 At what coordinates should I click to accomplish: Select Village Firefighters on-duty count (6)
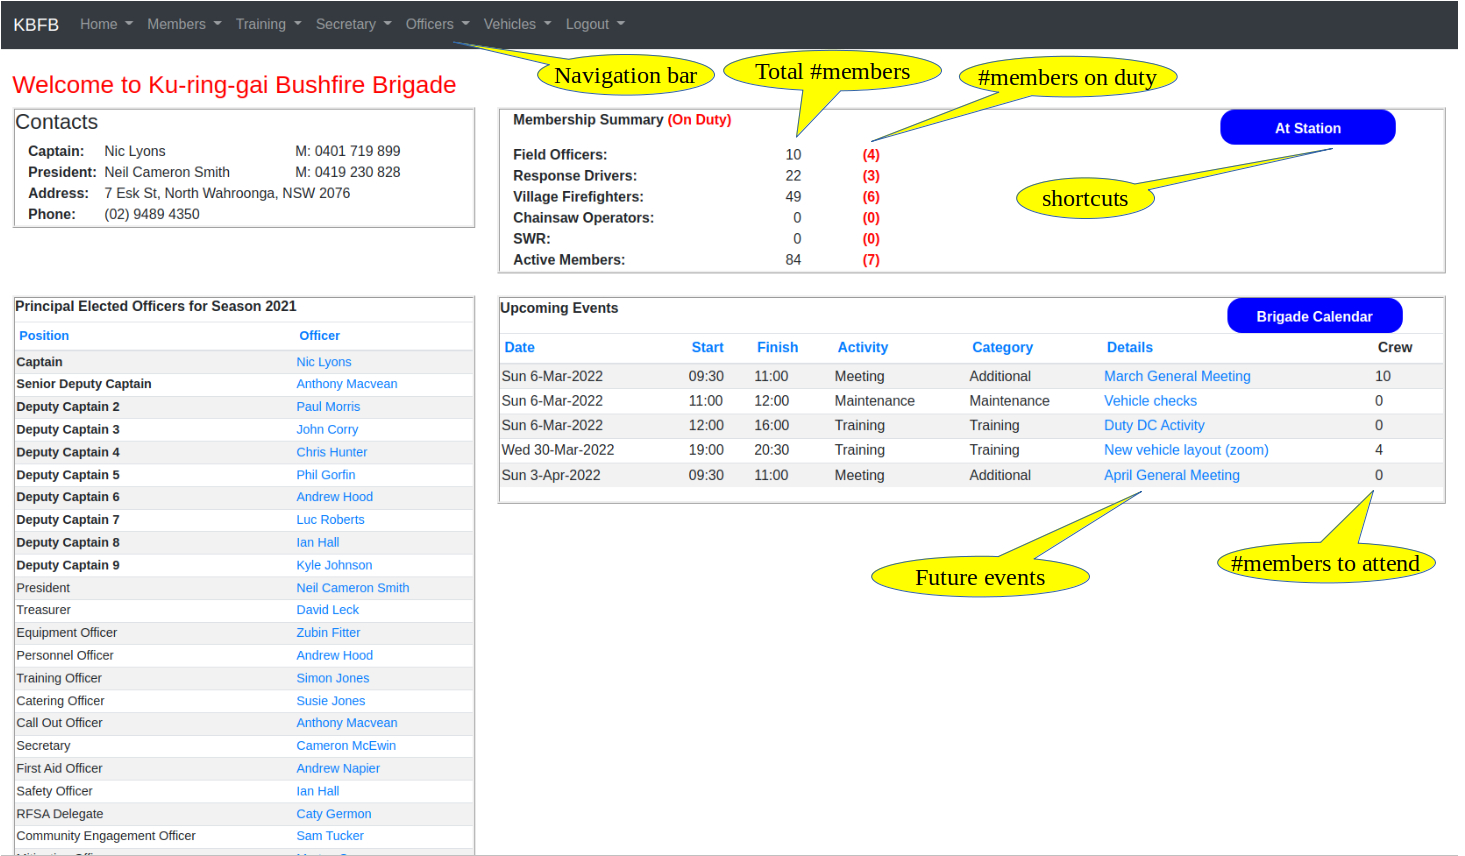point(871,197)
